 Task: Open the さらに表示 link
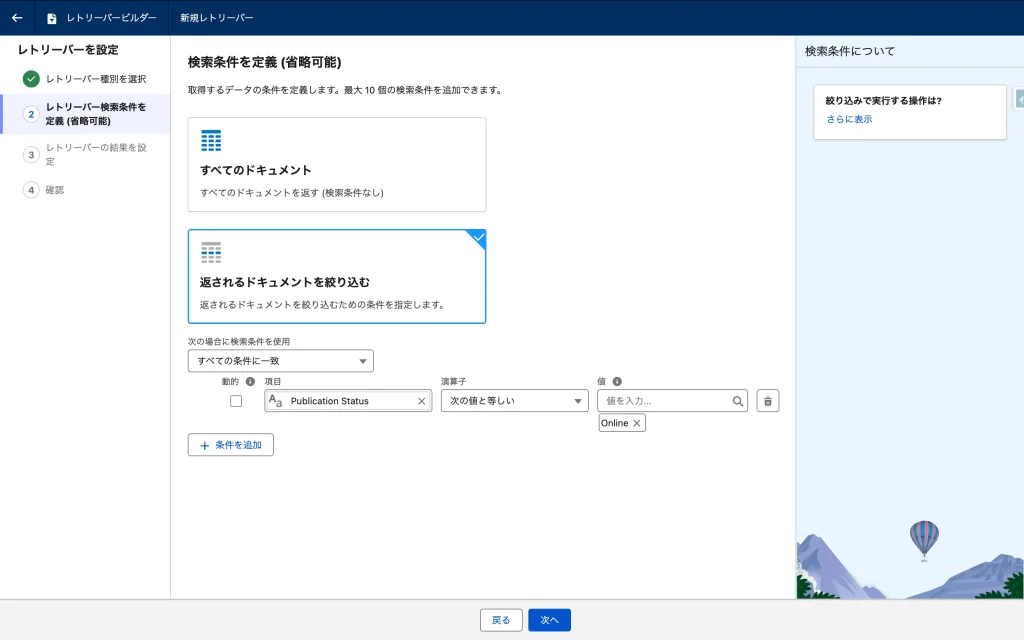click(848, 119)
